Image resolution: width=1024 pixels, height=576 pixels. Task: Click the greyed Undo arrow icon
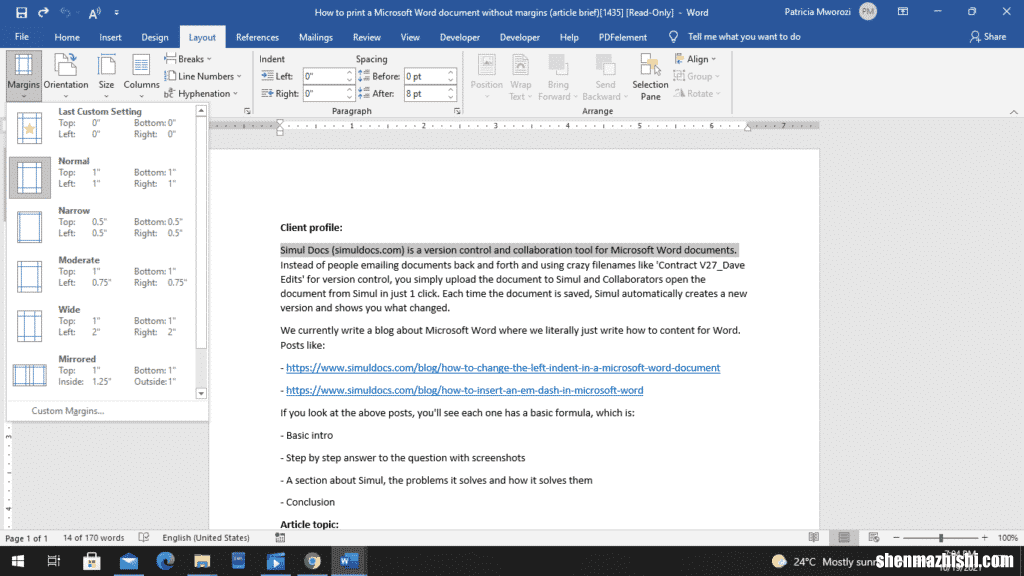(x=65, y=12)
